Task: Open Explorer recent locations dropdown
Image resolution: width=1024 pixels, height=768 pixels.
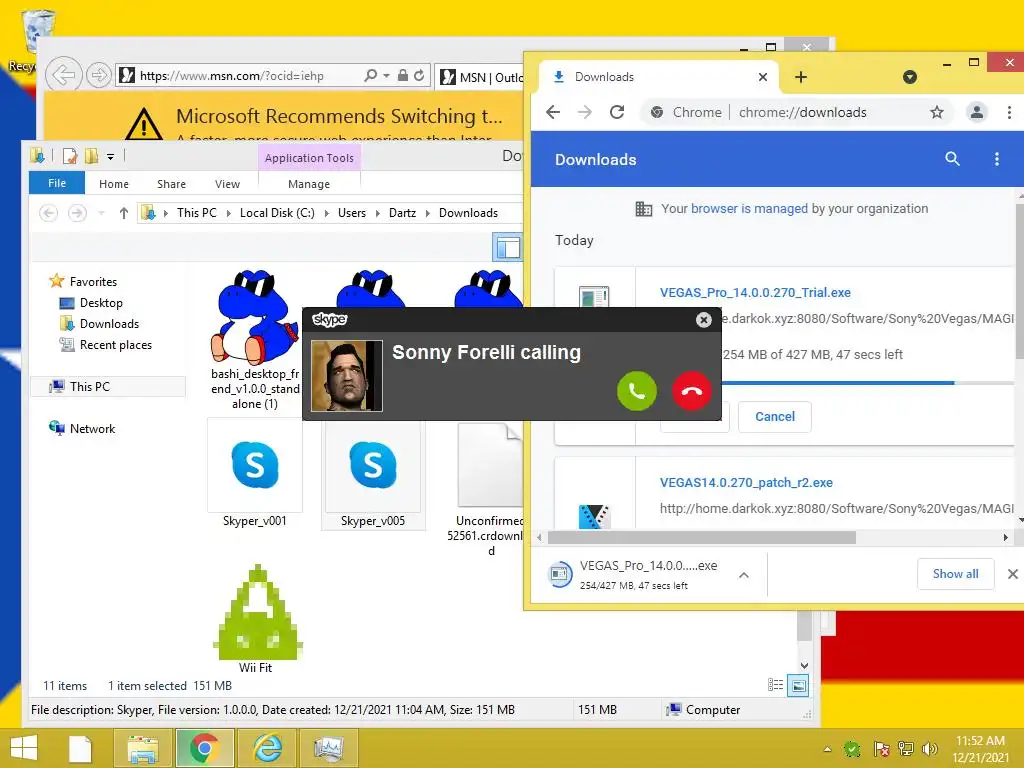Action: (101, 213)
